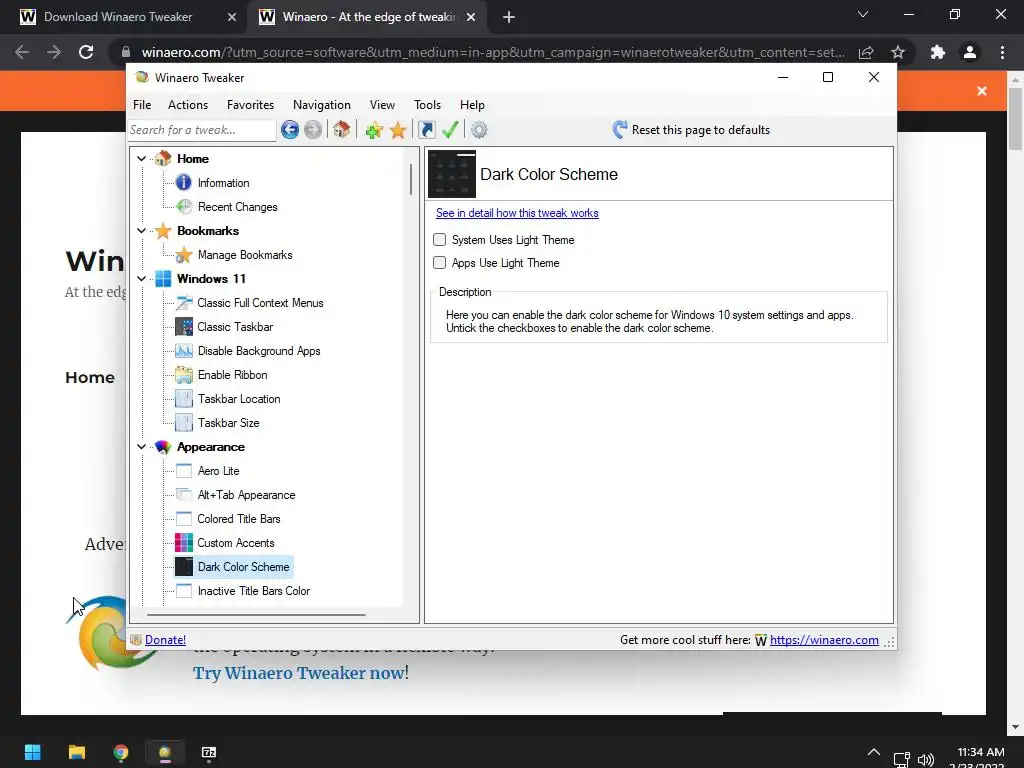The height and width of the screenshot is (768, 1024).
Task: Click the 7-Zip icon on taskbar
Action: click(x=209, y=752)
